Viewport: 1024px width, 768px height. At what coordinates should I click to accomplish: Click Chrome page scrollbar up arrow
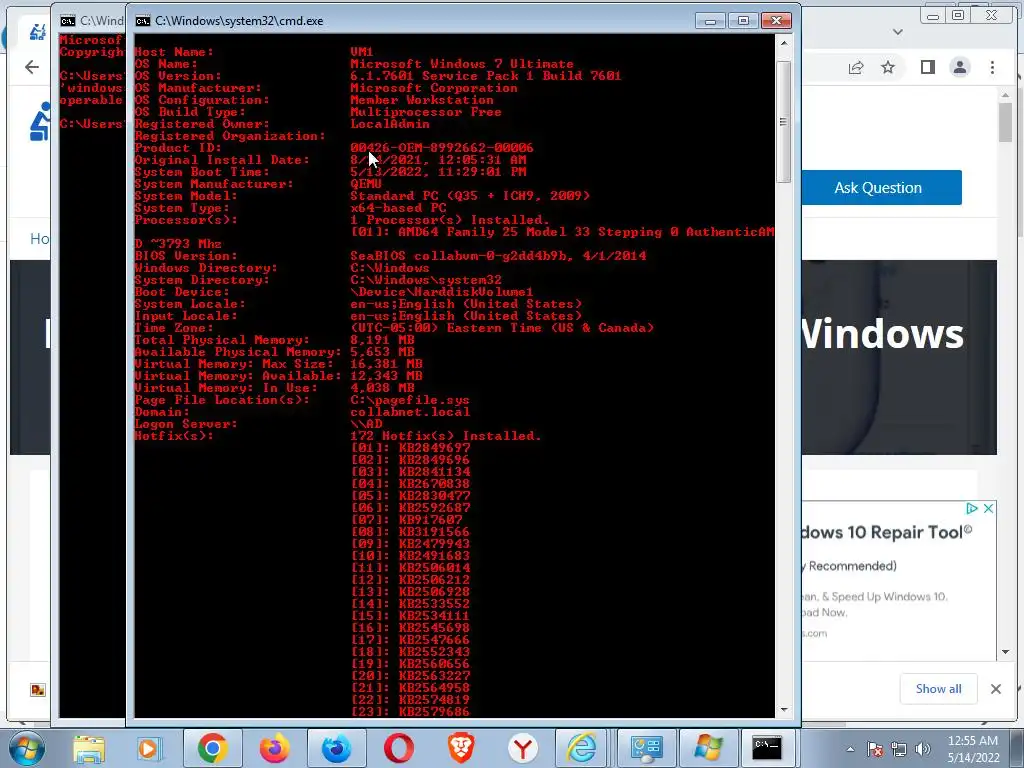[x=1006, y=95]
